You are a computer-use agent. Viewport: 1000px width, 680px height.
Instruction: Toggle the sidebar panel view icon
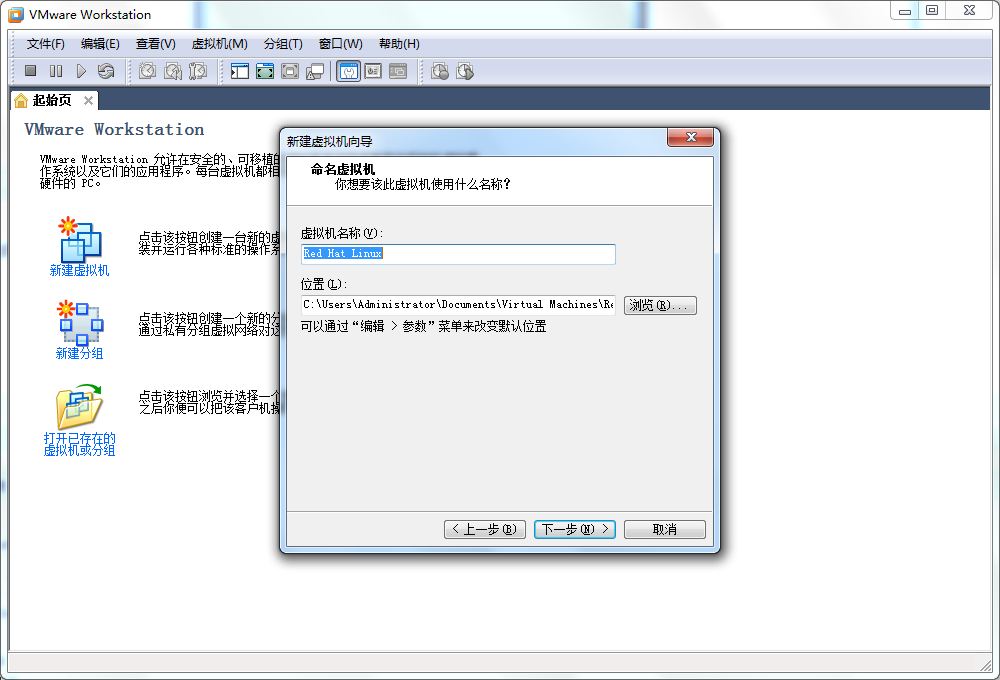coord(240,71)
